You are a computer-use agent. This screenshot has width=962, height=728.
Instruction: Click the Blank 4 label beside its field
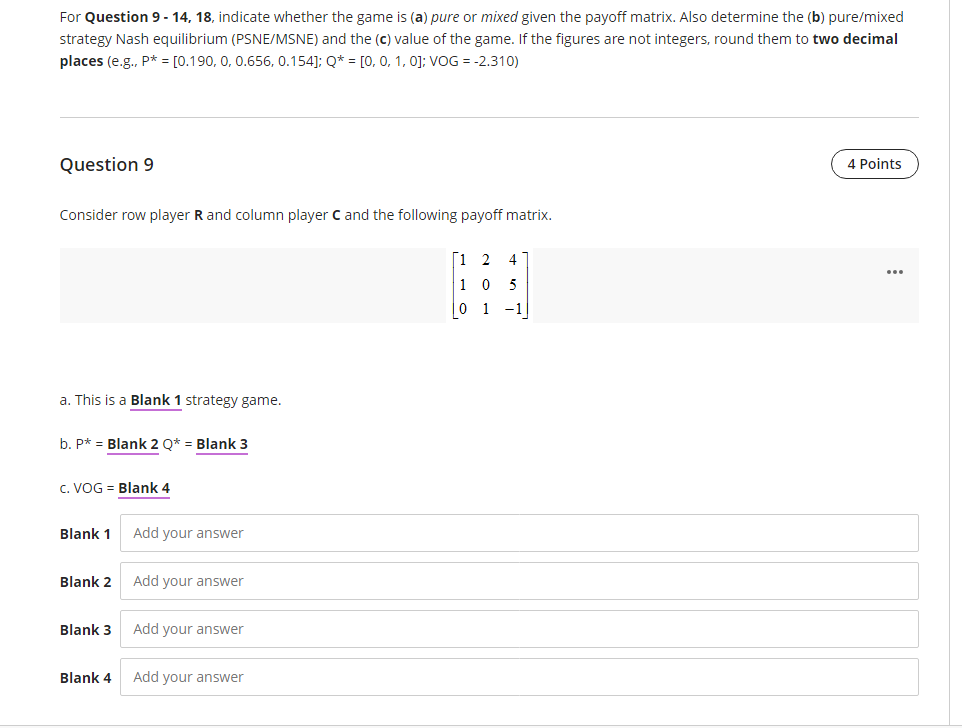coord(85,677)
